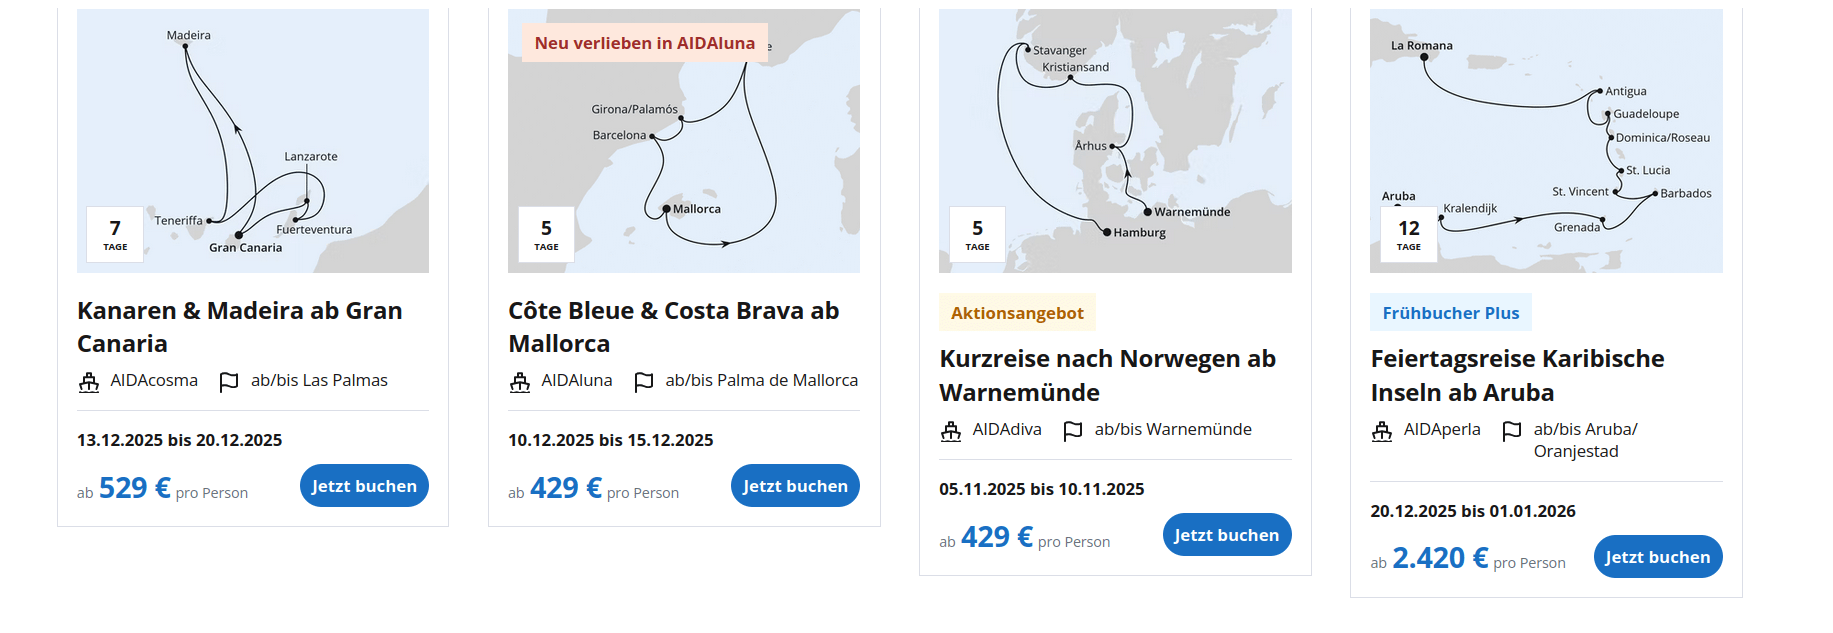Viewport: 1833px width, 633px height.
Task: Click the flag icon by ab/bis Warnemünde
Action: [1073, 431]
